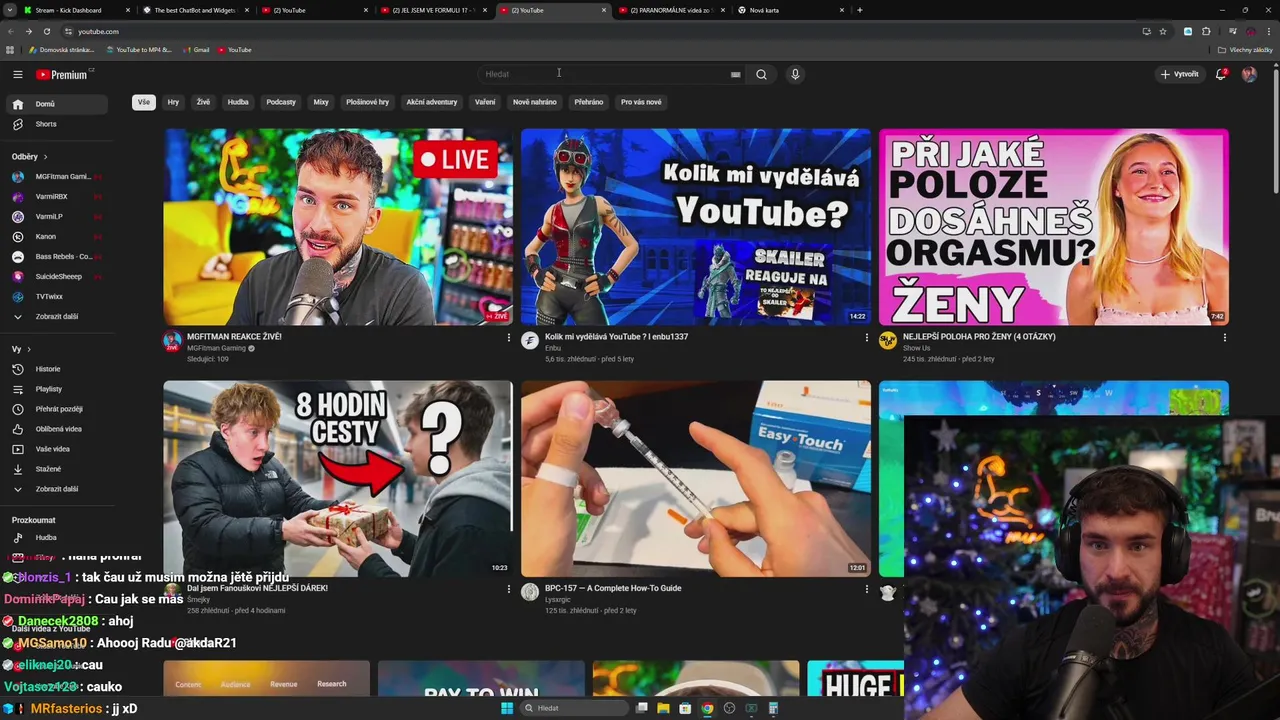
Task: Bookmark this page with star icon
Action: click(x=1163, y=31)
